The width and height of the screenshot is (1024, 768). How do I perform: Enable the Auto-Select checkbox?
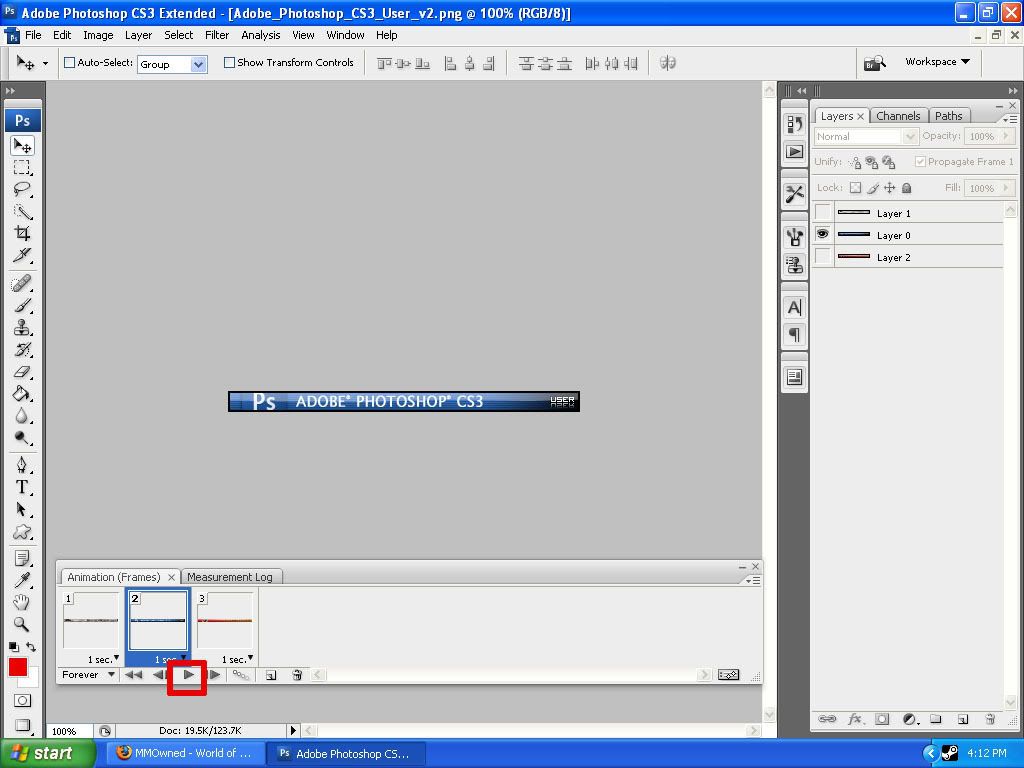tap(69, 63)
